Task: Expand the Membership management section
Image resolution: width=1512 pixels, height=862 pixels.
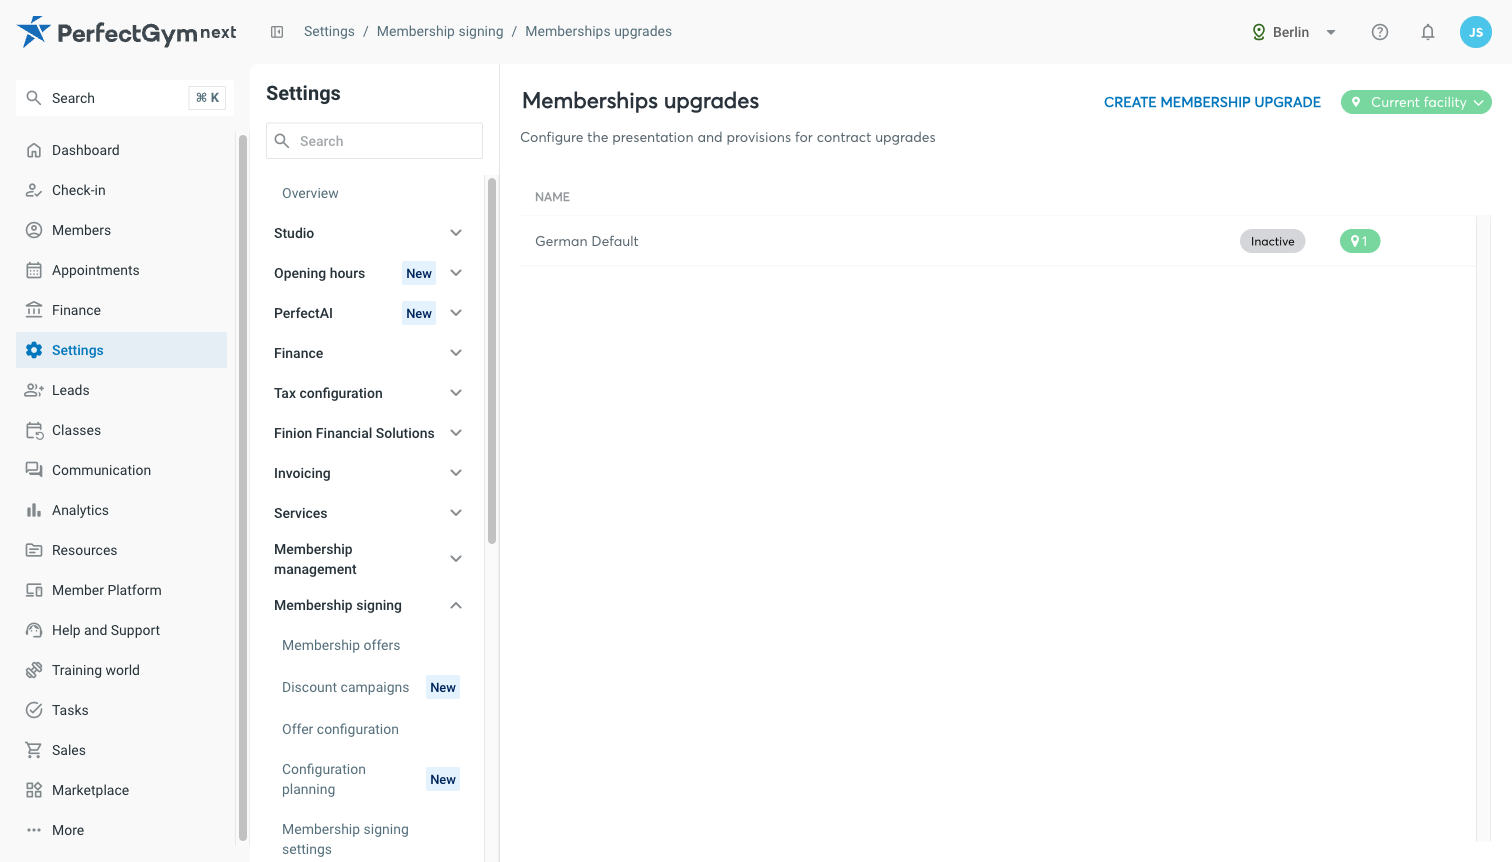Action: pyautogui.click(x=456, y=559)
